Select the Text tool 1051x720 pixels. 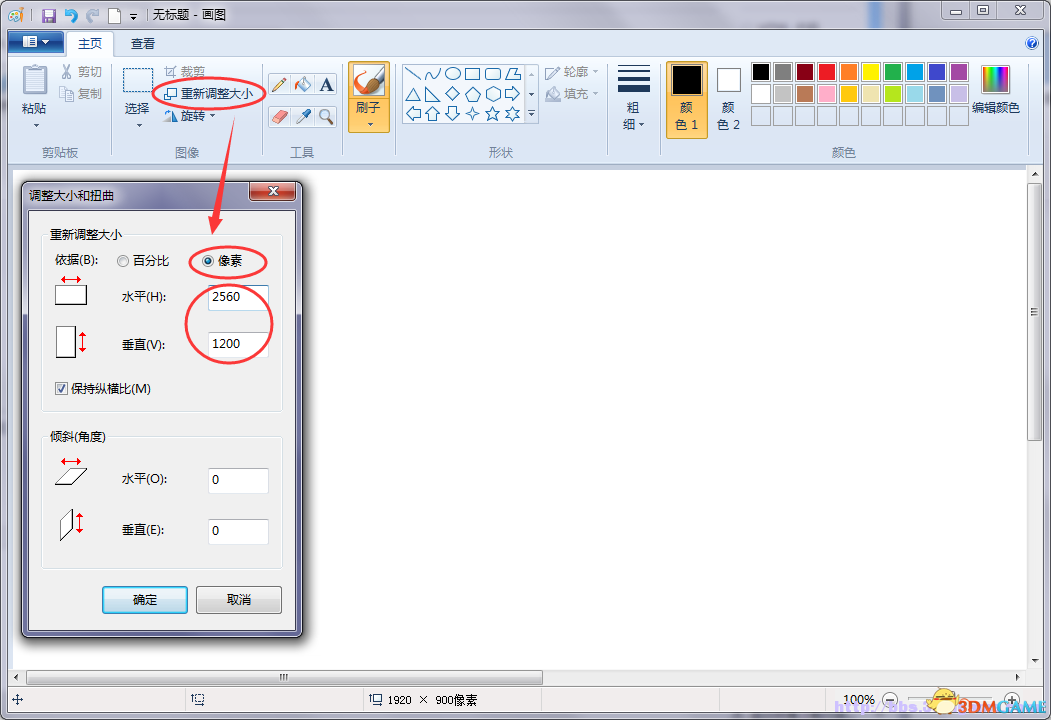click(x=326, y=84)
